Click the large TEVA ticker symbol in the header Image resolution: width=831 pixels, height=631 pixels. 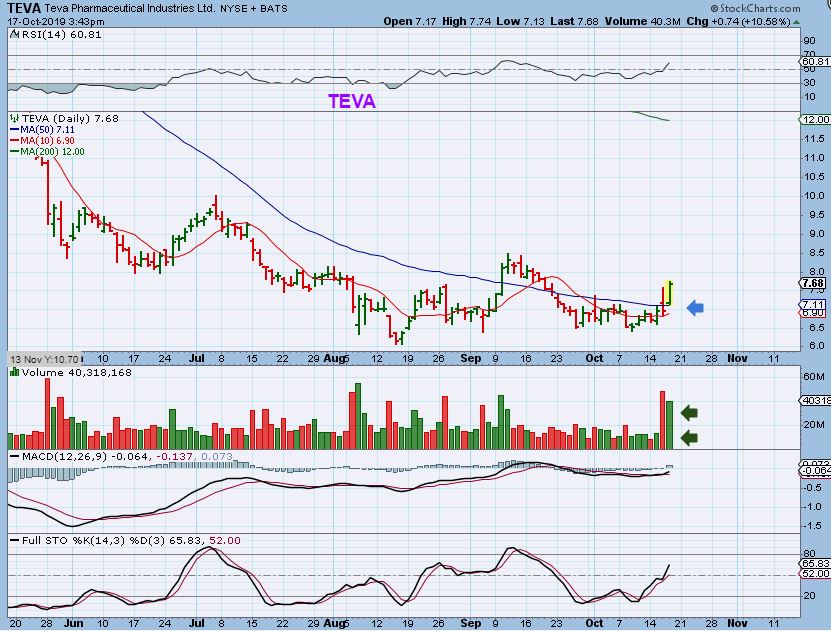tap(24, 8)
